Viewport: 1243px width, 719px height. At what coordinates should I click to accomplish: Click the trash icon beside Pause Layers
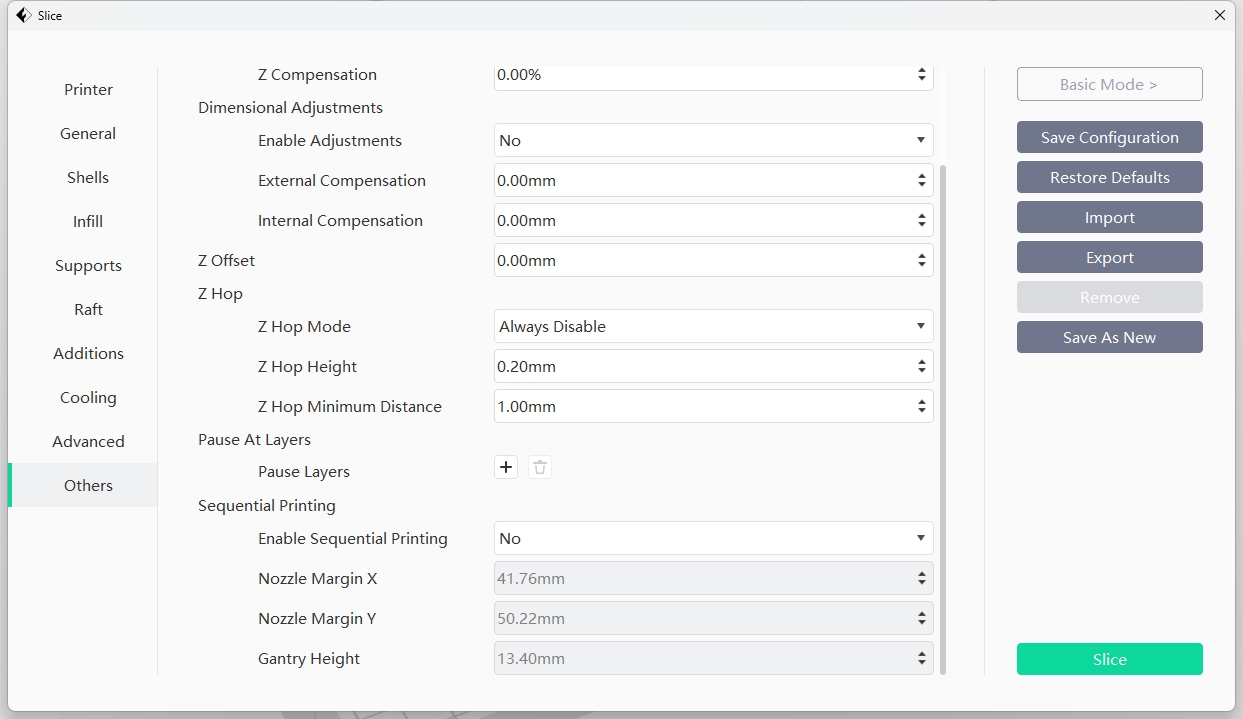540,467
